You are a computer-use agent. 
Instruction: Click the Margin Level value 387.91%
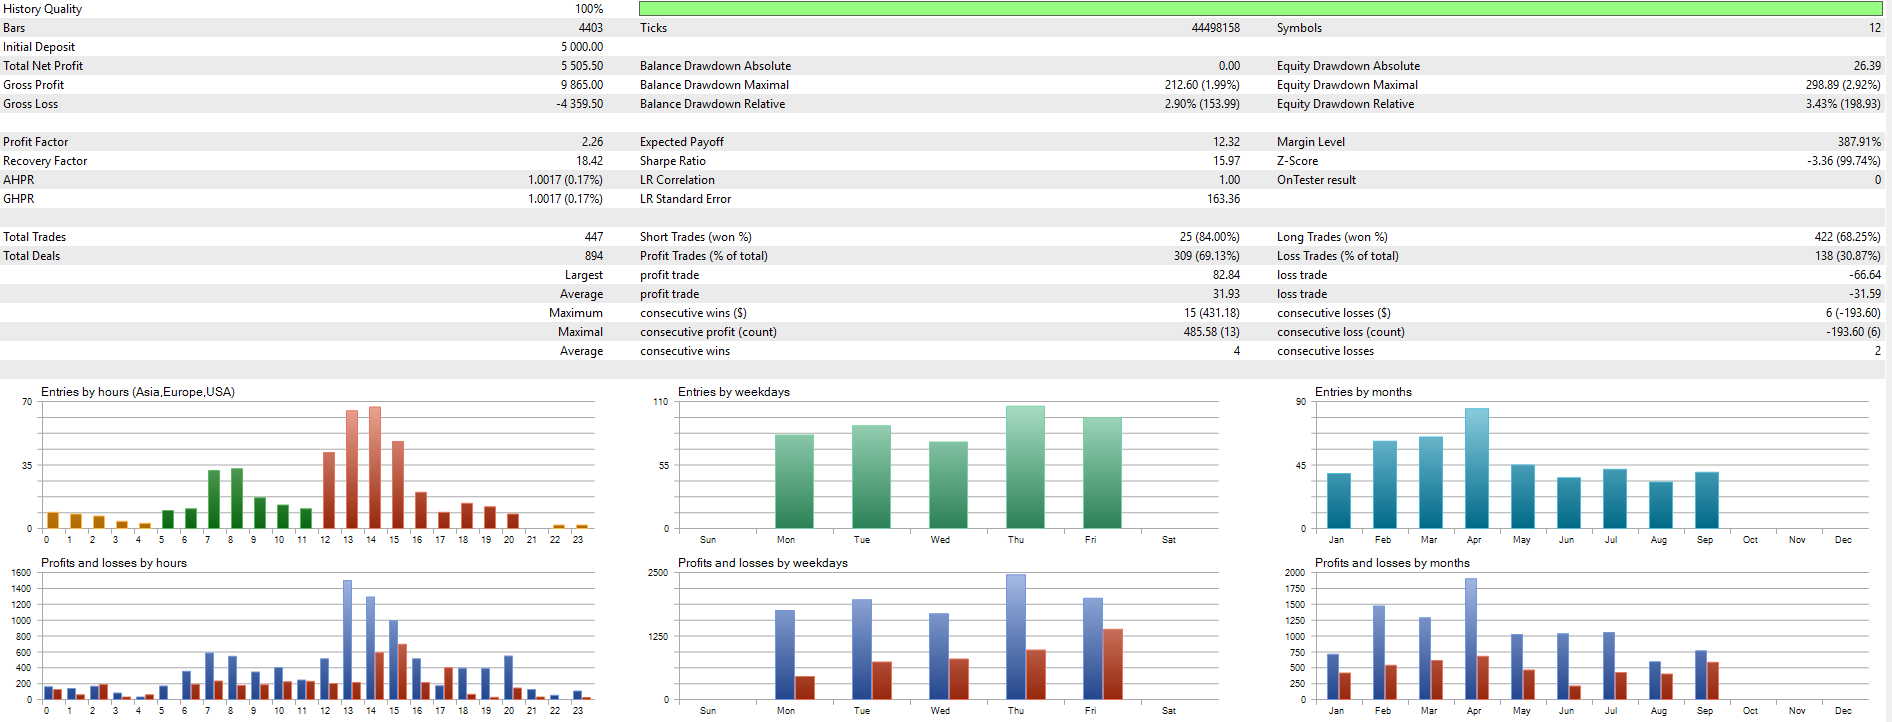coord(1858,142)
